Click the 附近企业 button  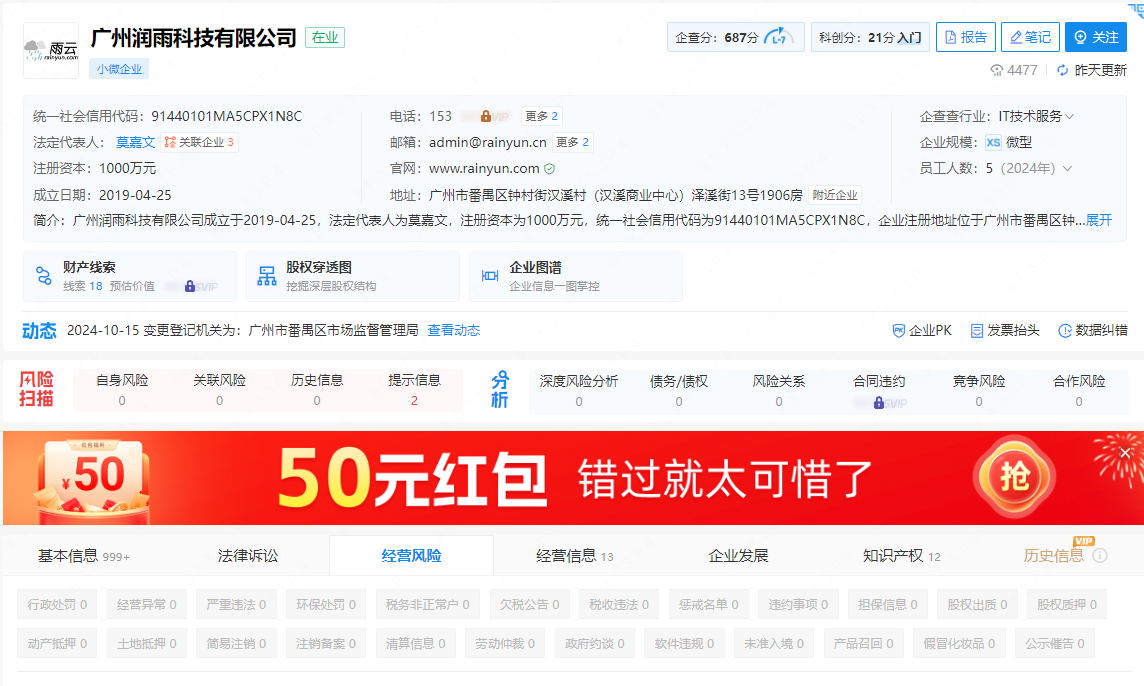tap(835, 195)
